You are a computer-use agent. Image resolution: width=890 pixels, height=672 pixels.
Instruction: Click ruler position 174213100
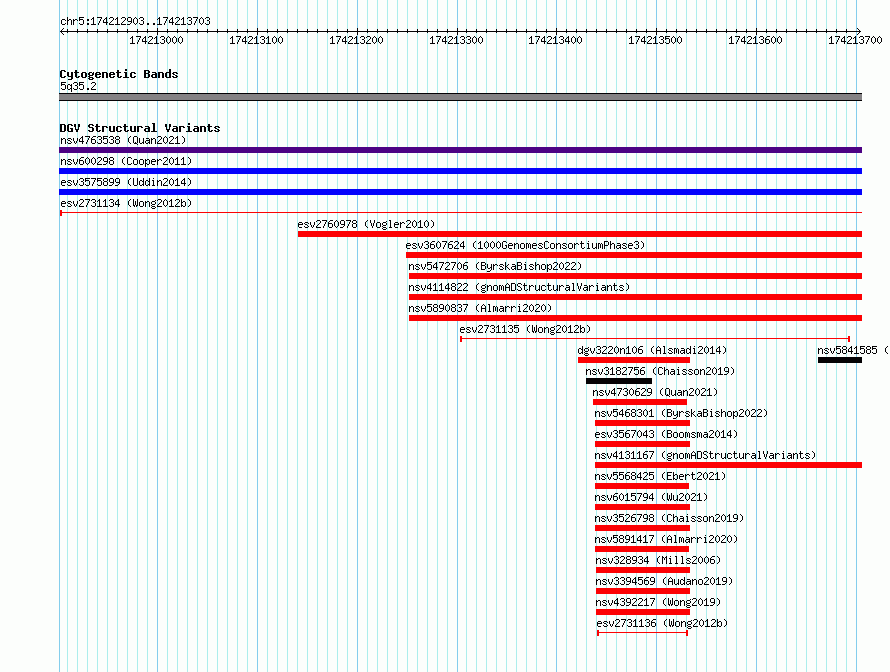(x=256, y=40)
